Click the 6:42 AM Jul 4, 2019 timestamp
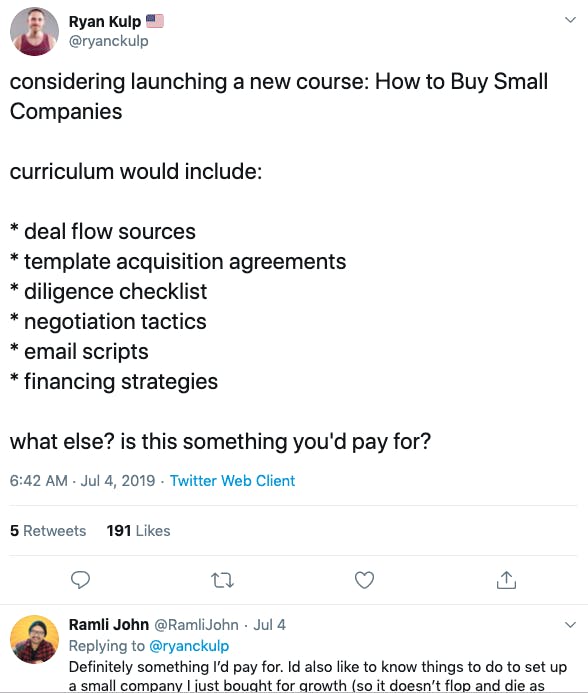The width and height of the screenshot is (588, 693). (x=82, y=480)
